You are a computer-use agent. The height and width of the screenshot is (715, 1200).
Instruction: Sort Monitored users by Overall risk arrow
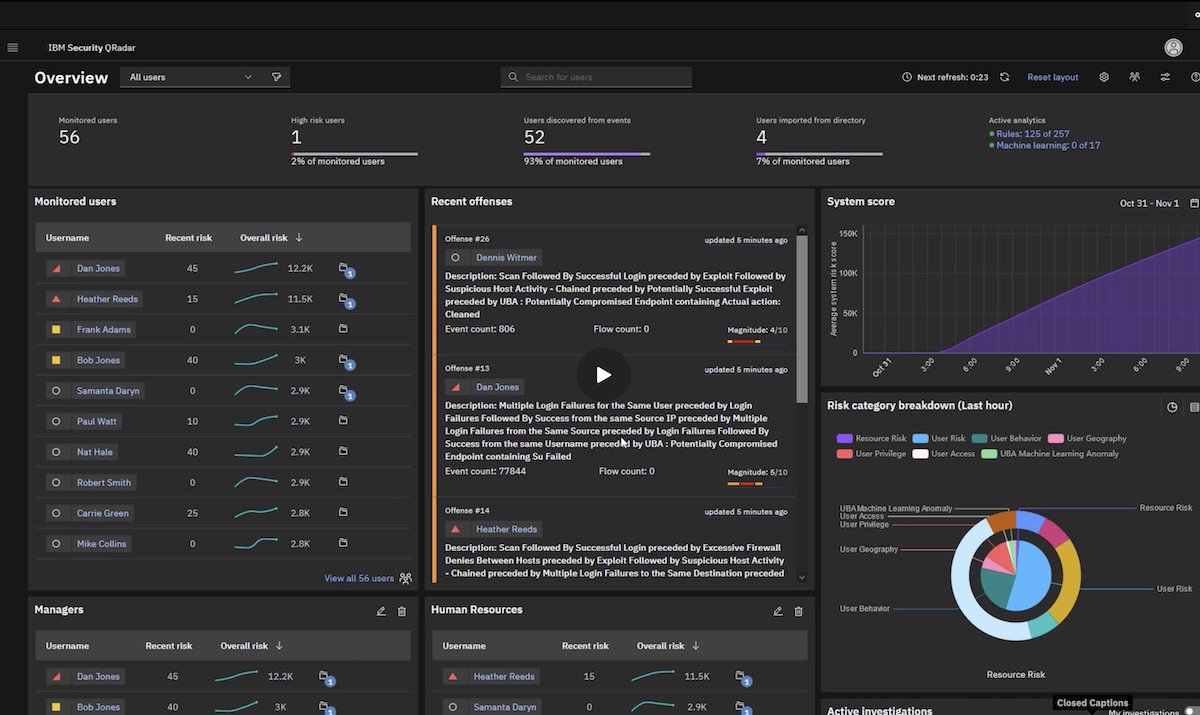(299, 238)
